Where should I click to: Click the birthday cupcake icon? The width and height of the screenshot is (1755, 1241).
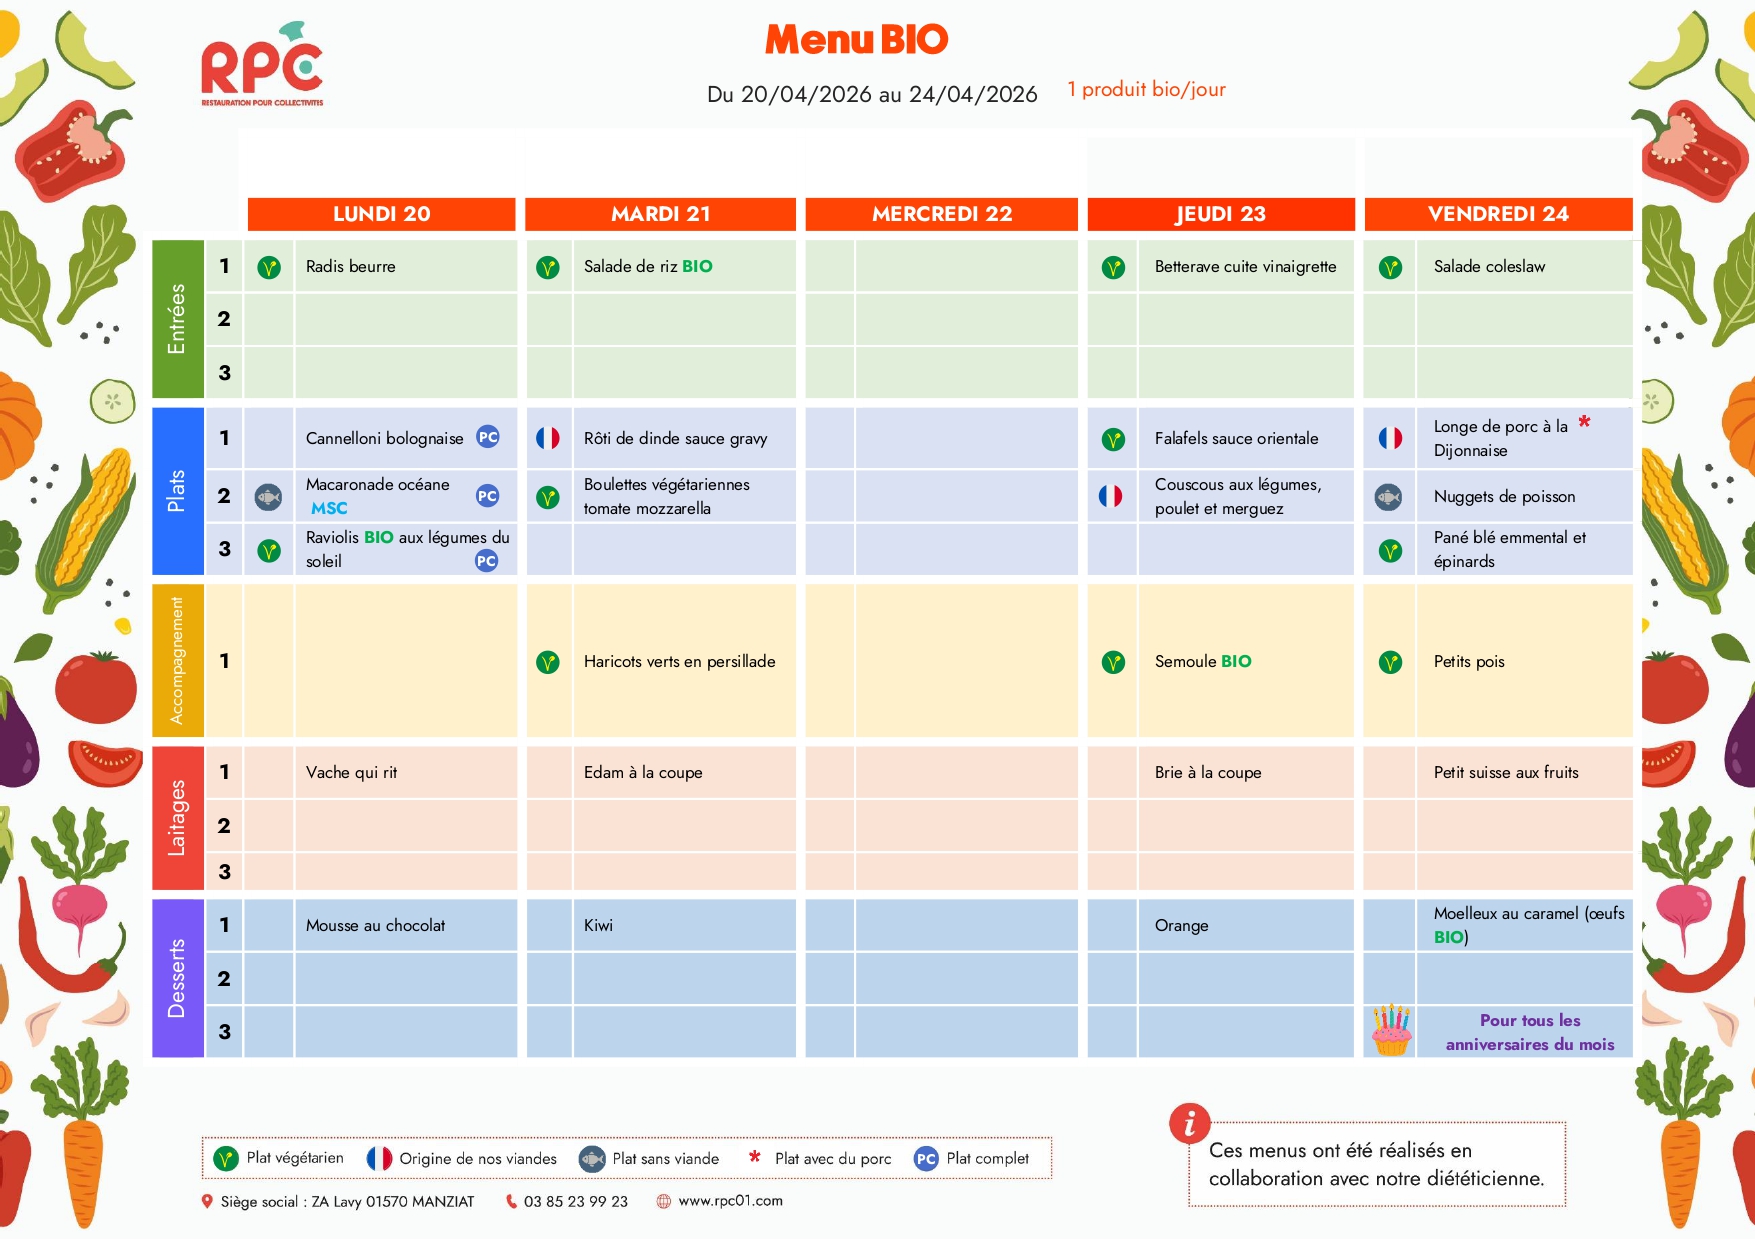tap(1391, 1031)
